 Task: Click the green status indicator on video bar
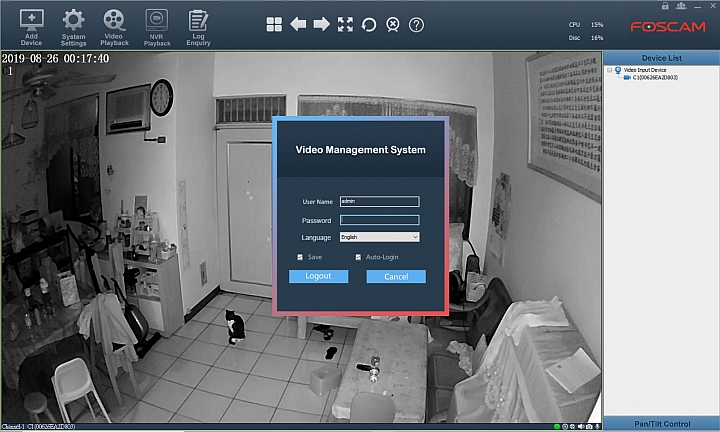557,426
